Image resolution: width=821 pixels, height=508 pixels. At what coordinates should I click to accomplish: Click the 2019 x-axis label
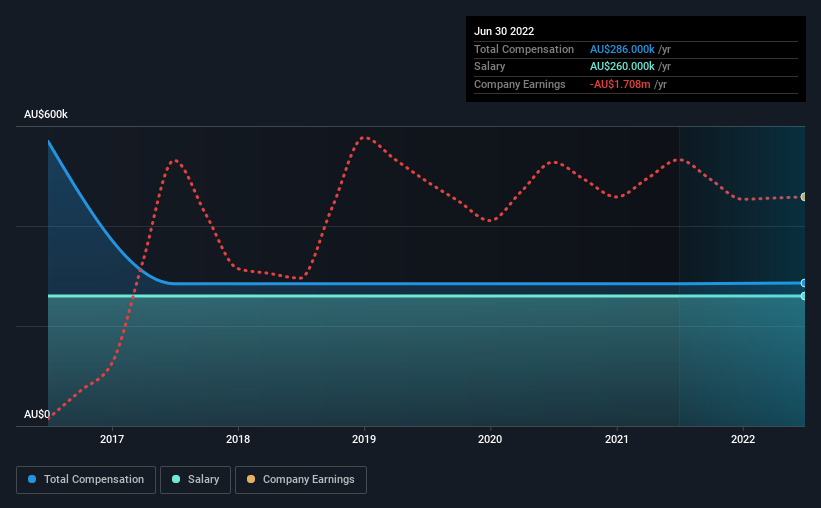coord(364,439)
